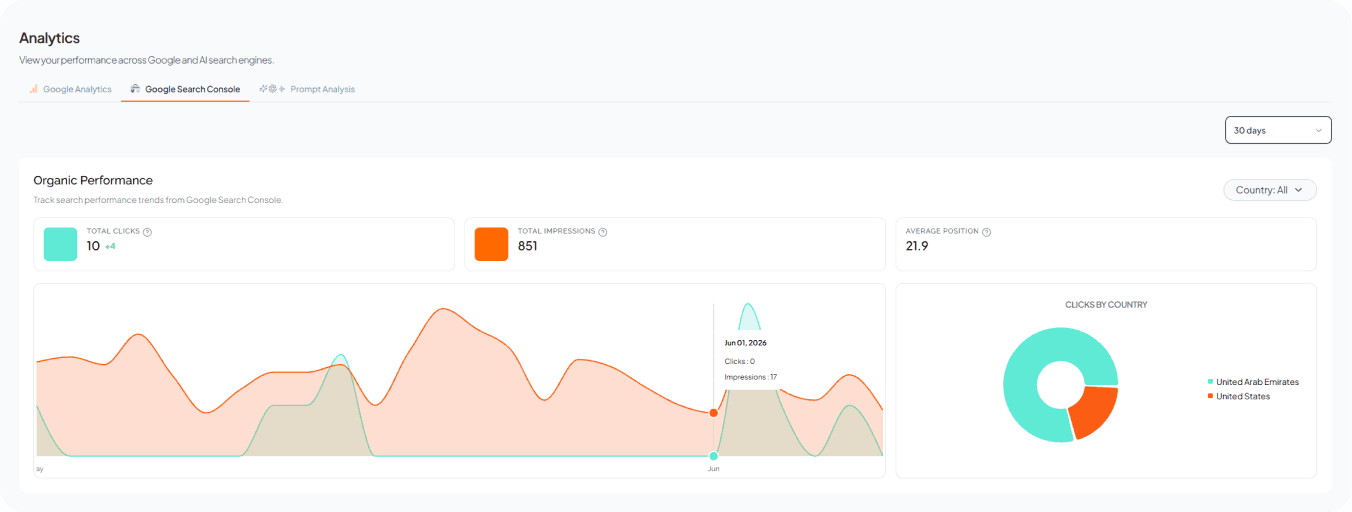This screenshot has width=1352, height=512.
Task: Click the Total Clicks help icon
Action: (147, 232)
